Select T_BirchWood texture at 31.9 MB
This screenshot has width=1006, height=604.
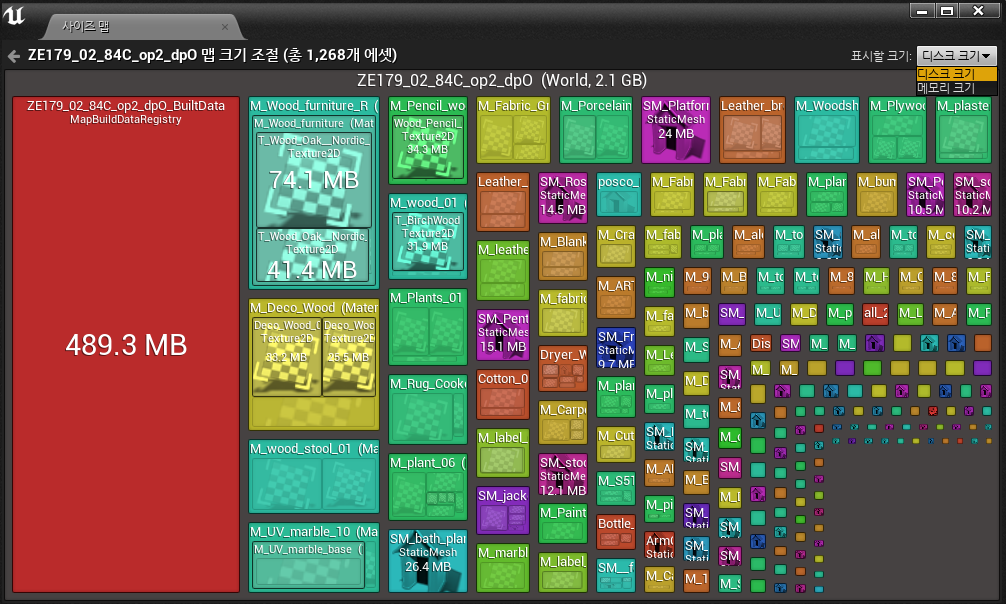(x=428, y=241)
